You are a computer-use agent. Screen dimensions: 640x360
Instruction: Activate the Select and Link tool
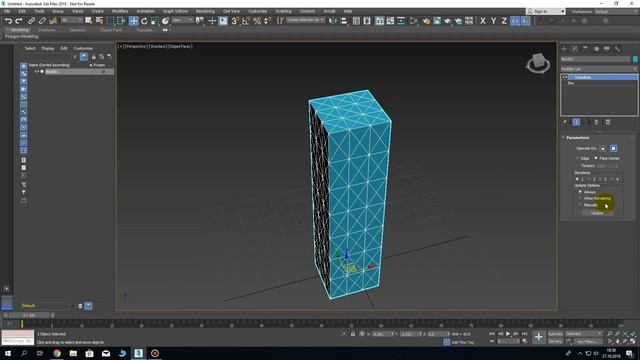tap(31, 21)
